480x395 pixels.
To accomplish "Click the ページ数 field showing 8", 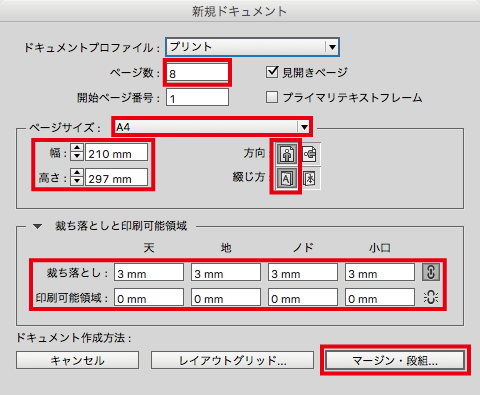I will pyautogui.click(x=197, y=73).
